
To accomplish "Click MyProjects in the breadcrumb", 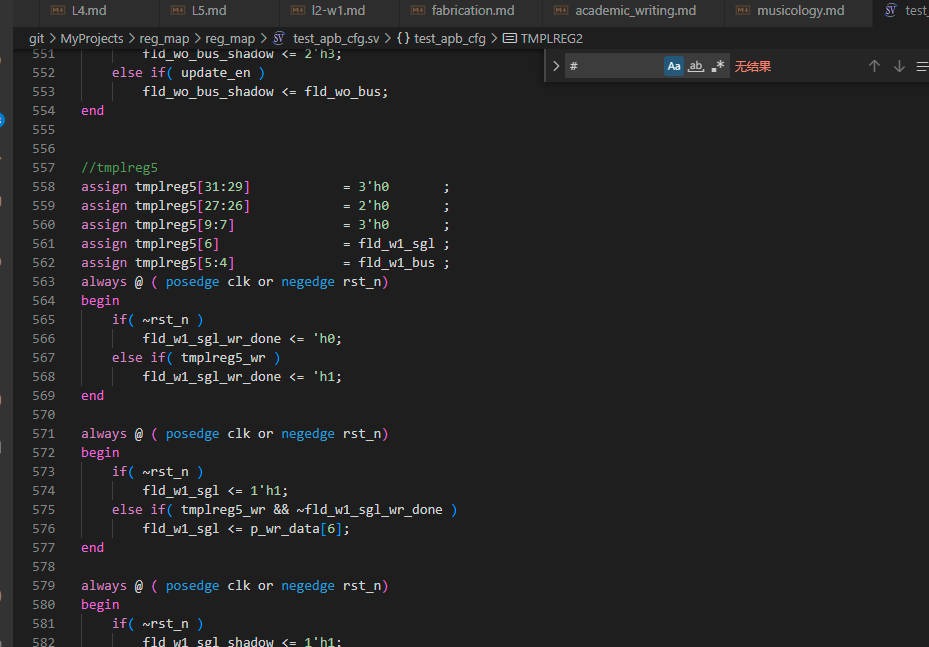I will pyautogui.click(x=92, y=38).
